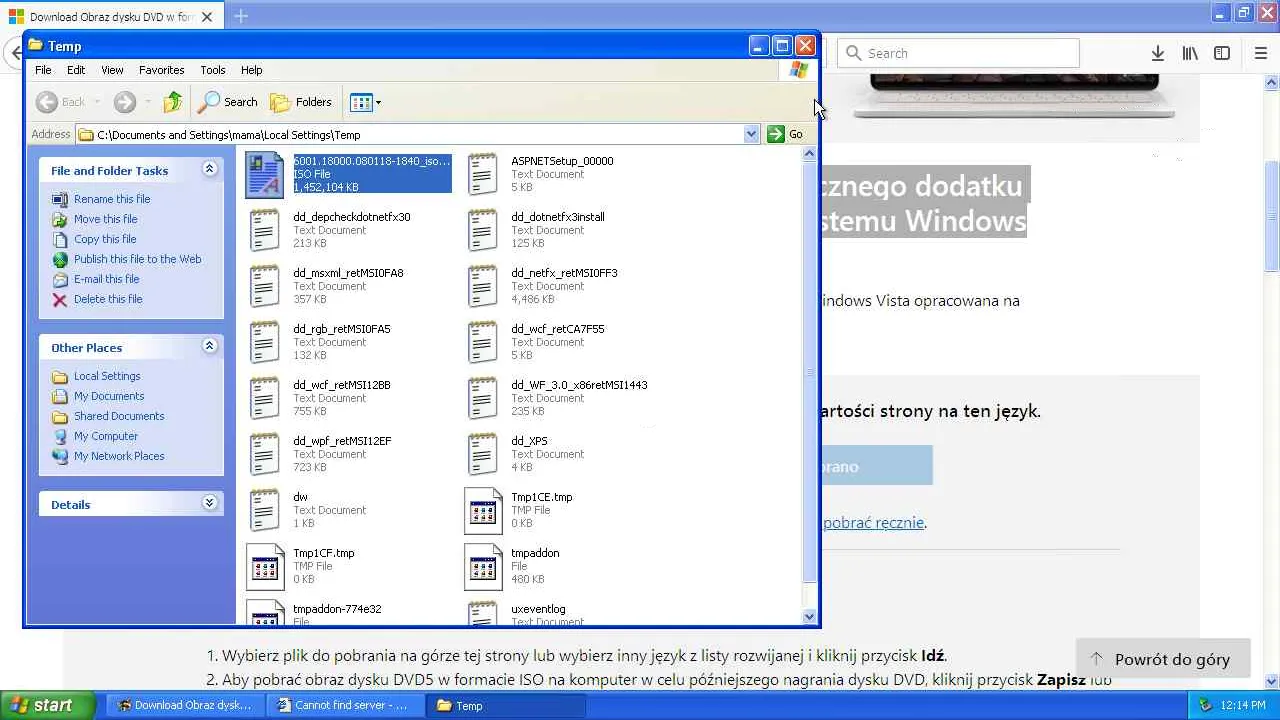Select the dd_wpf_retMSI12EF file icon
Screen dimensions: 1280x720
[265, 454]
